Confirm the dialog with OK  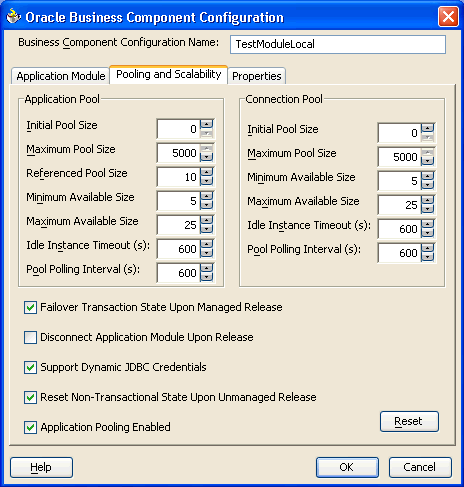click(347, 467)
